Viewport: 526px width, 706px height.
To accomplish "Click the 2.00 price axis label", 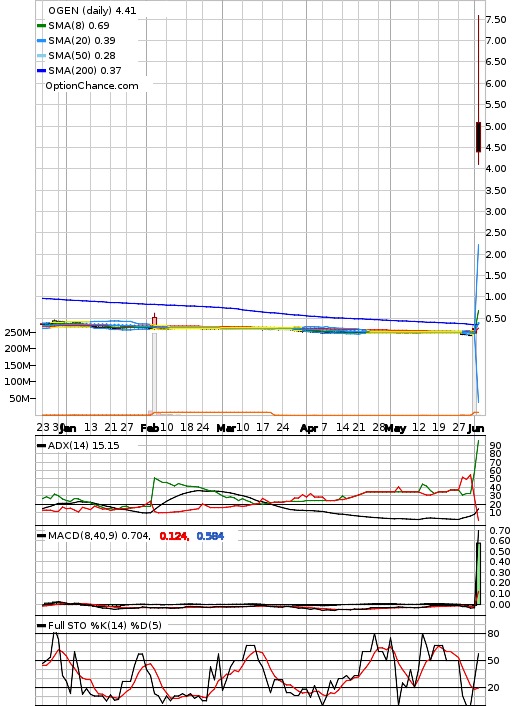I will pyautogui.click(x=496, y=254).
